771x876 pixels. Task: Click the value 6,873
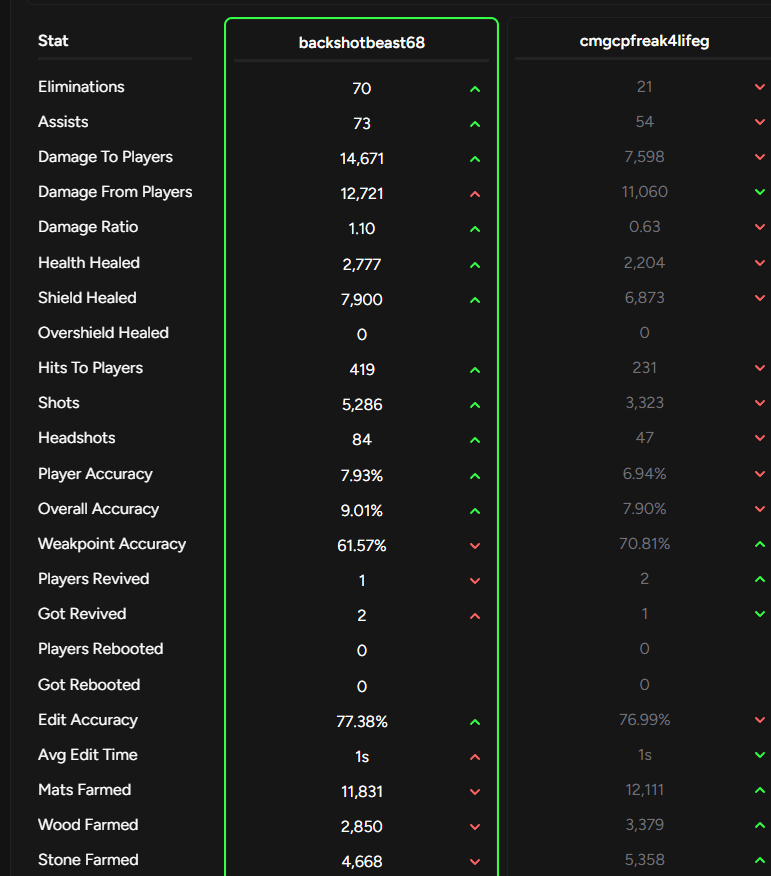tap(644, 298)
